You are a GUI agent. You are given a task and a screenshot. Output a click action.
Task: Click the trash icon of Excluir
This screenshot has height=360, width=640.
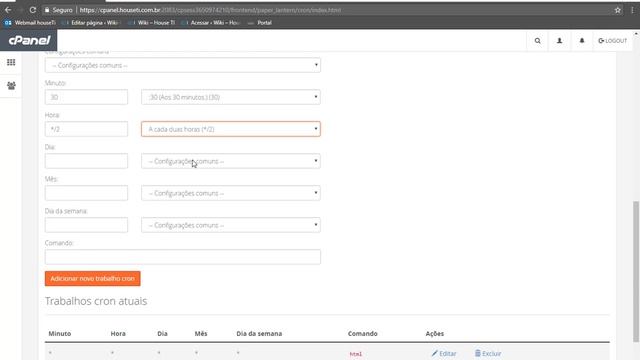478,353
